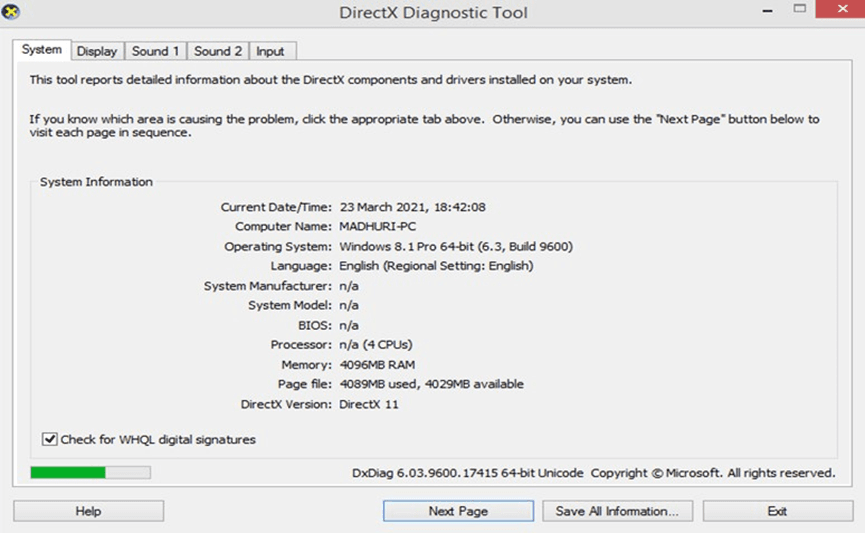Click the 4096MB RAM memory value
The width and height of the screenshot is (865, 533).
[377, 365]
